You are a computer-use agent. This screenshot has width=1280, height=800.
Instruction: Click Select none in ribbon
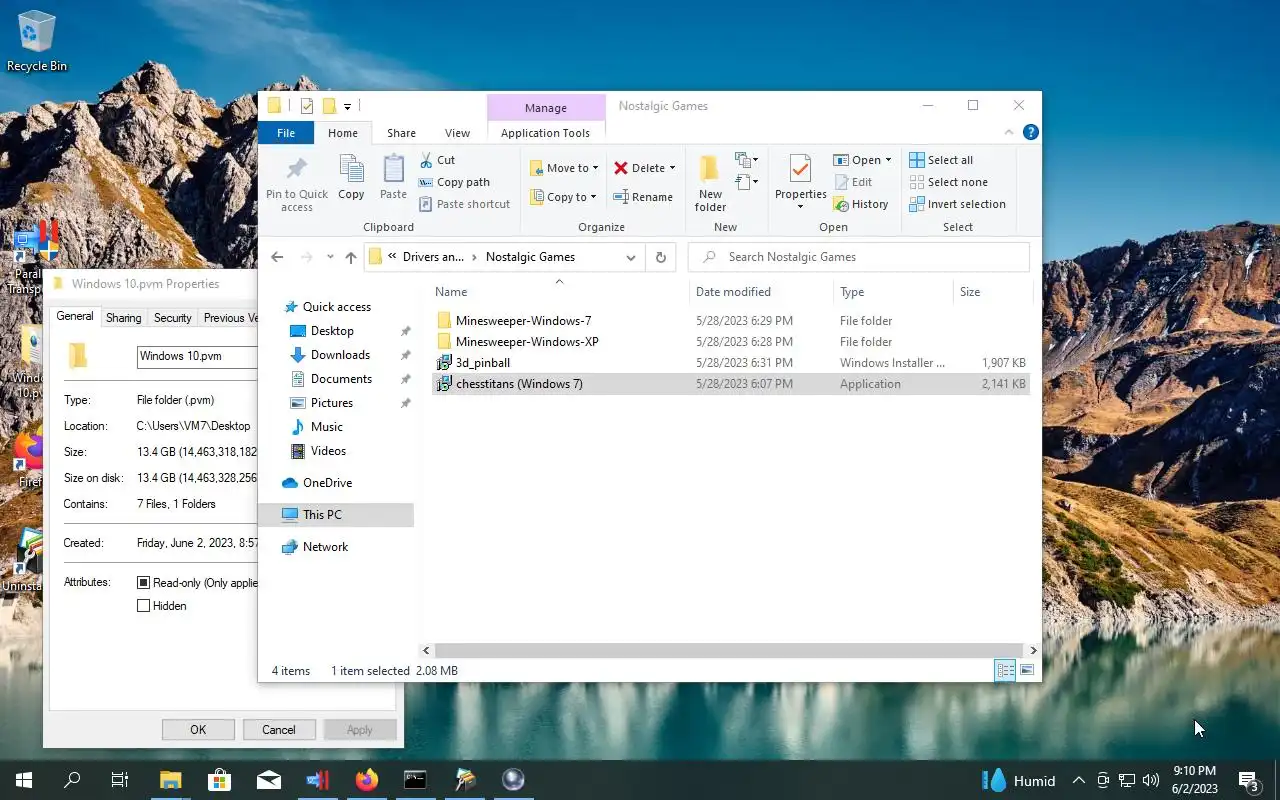tap(948, 182)
